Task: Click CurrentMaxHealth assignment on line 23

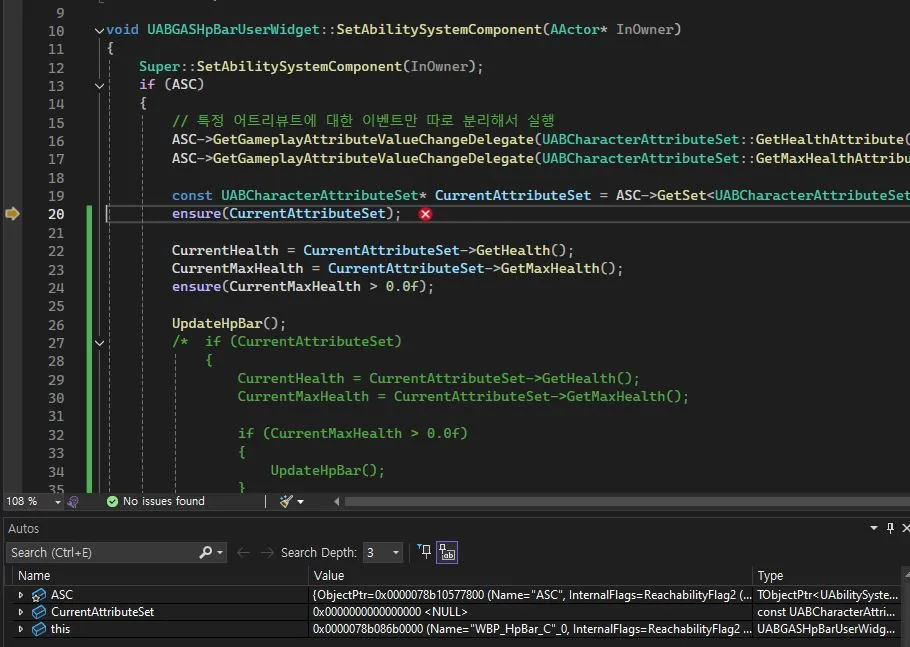Action: (397, 269)
